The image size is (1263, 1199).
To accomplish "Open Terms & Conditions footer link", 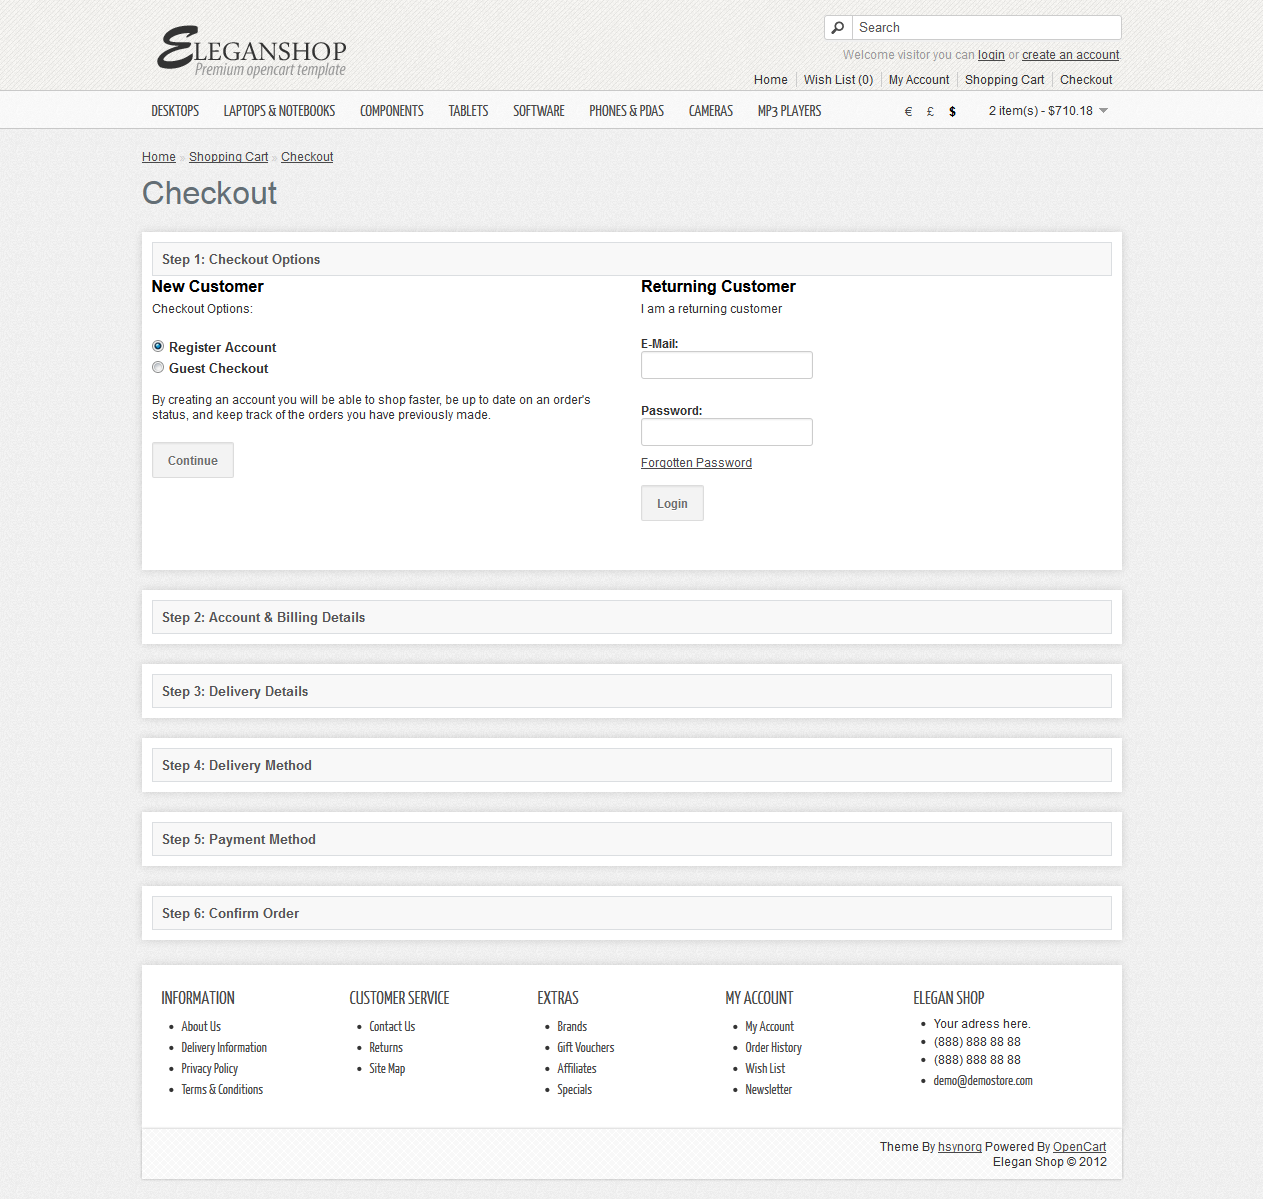I will (x=222, y=1090).
